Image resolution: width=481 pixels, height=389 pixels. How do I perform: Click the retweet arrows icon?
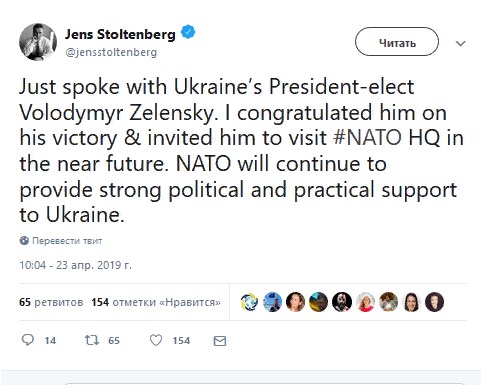pyautogui.click(x=91, y=340)
